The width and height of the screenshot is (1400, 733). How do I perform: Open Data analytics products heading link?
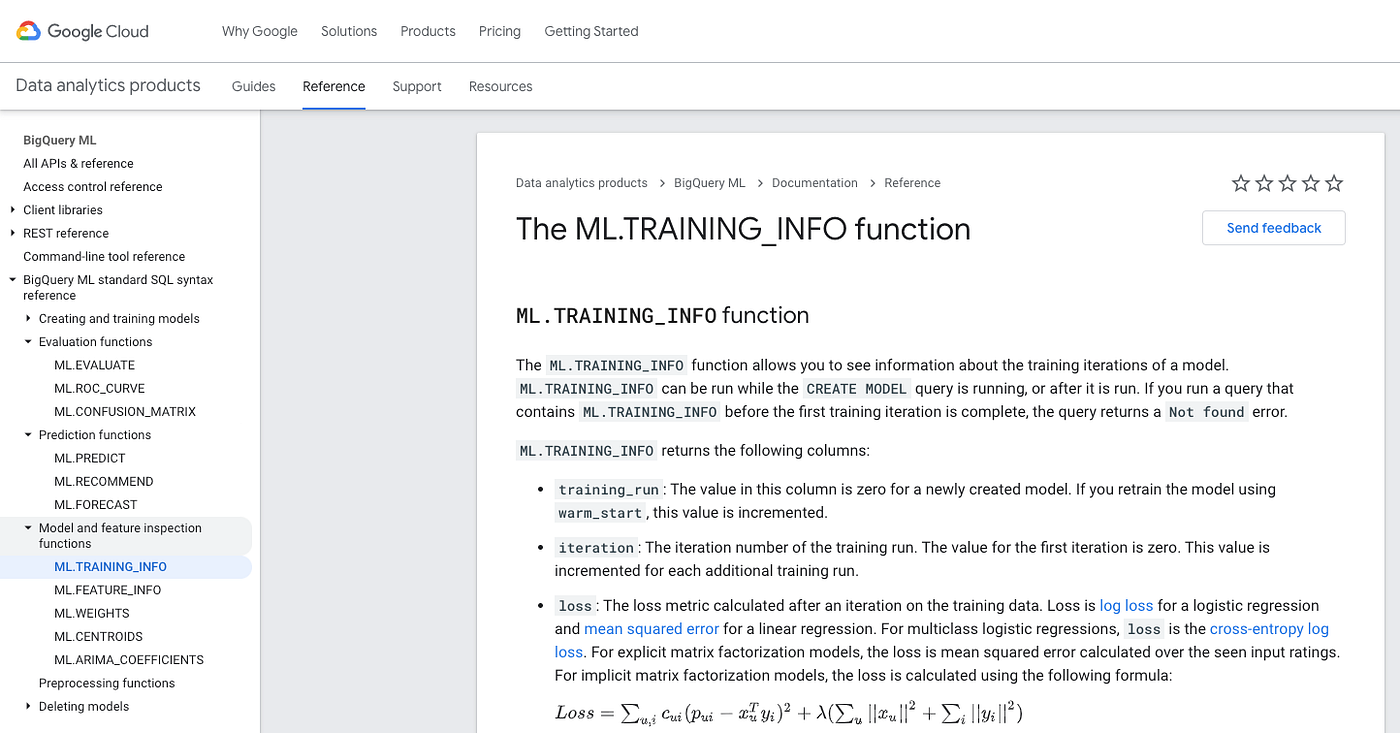108,86
